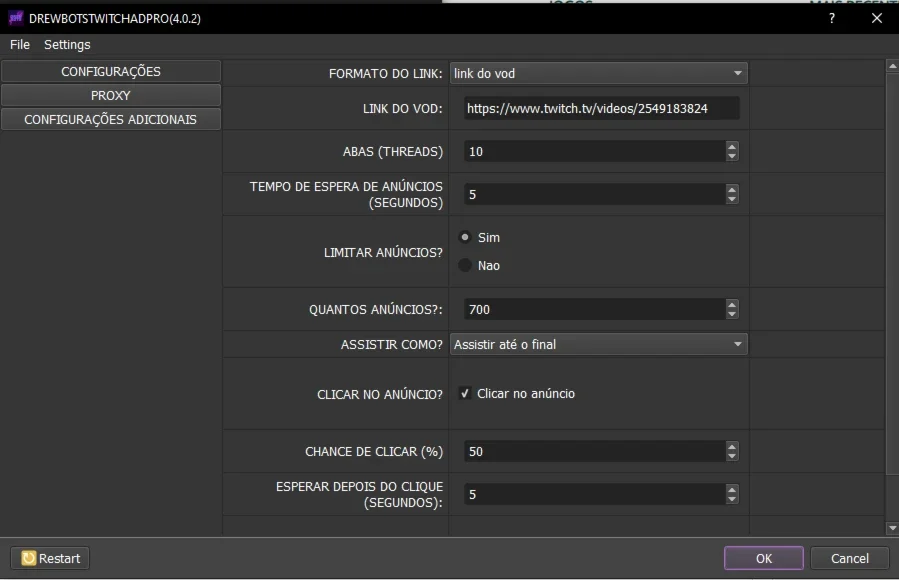The height and width of the screenshot is (580, 899).
Task: Decrease the QUANTOS ANÚNCIOS value
Action: (x=732, y=315)
